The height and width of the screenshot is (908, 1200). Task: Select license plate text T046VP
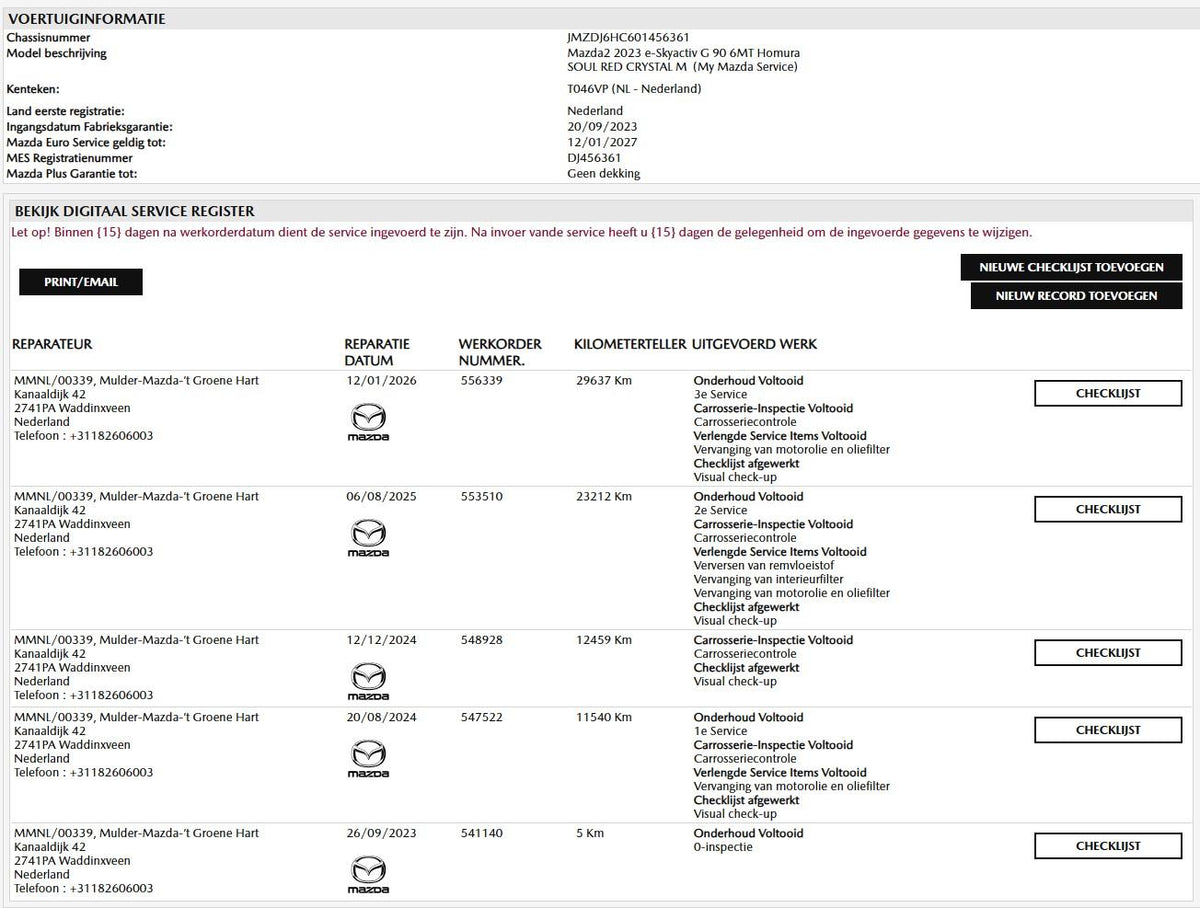[x=588, y=89]
